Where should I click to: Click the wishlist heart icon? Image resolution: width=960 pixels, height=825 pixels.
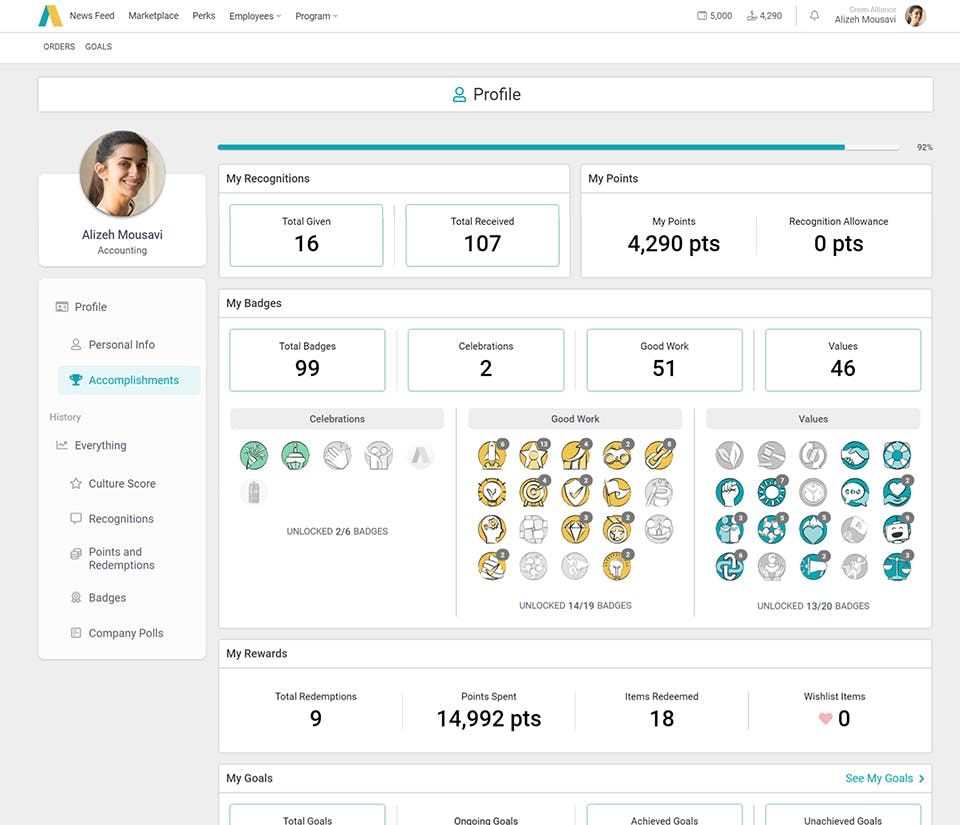click(x=825, y=719)
